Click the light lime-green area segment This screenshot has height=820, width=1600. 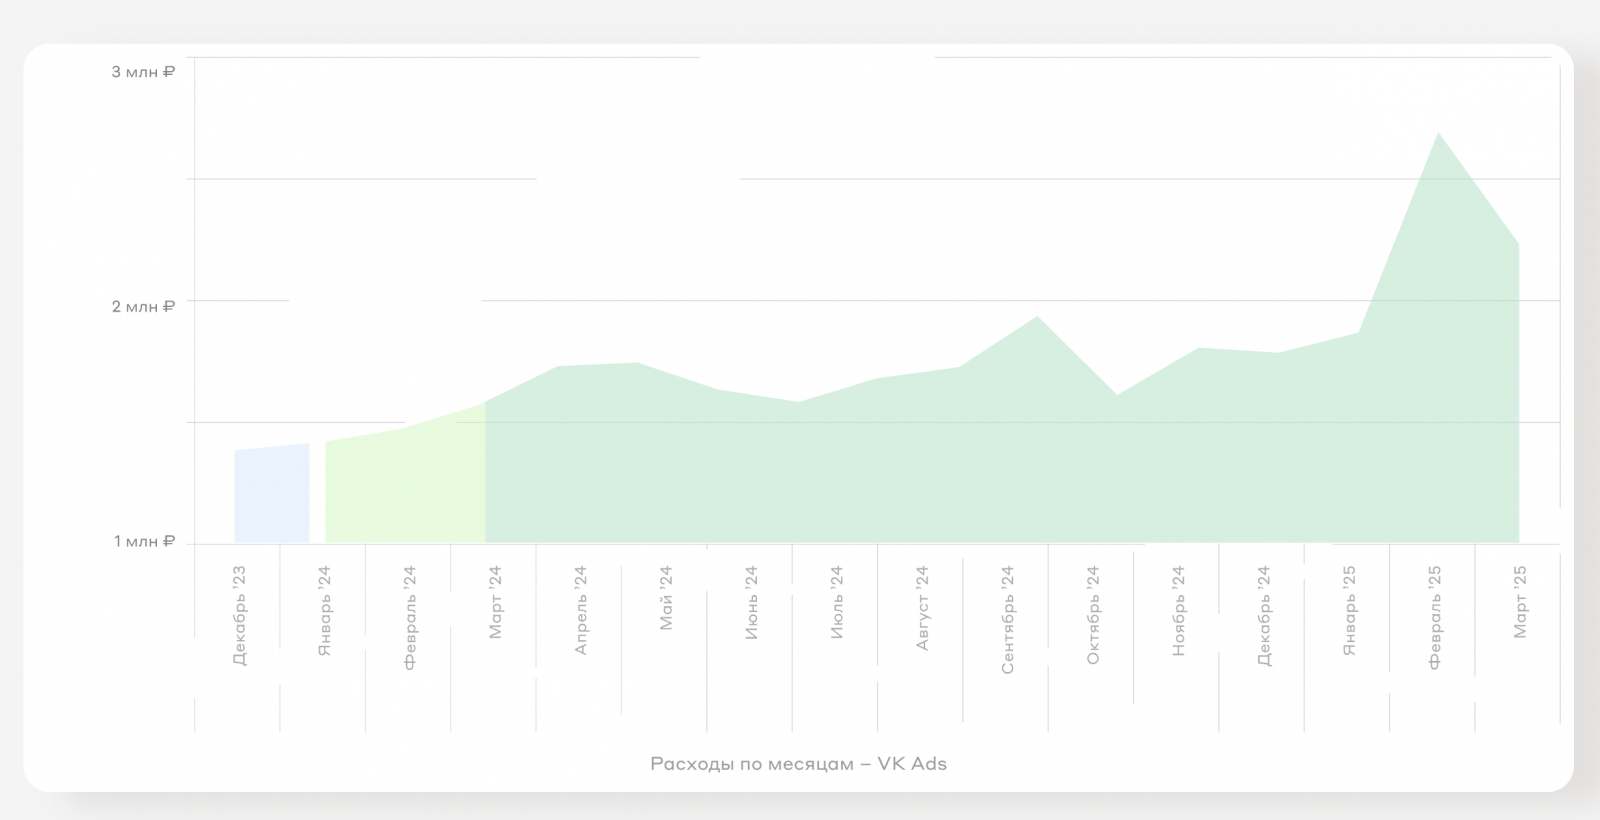click(x=405, y=487)
